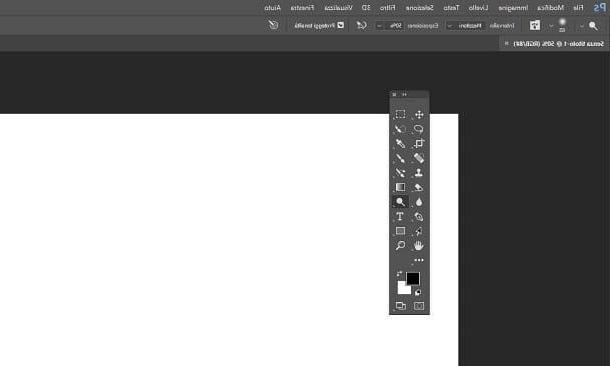Select the Type tool

pyautogui.click(x=400, y=216)
